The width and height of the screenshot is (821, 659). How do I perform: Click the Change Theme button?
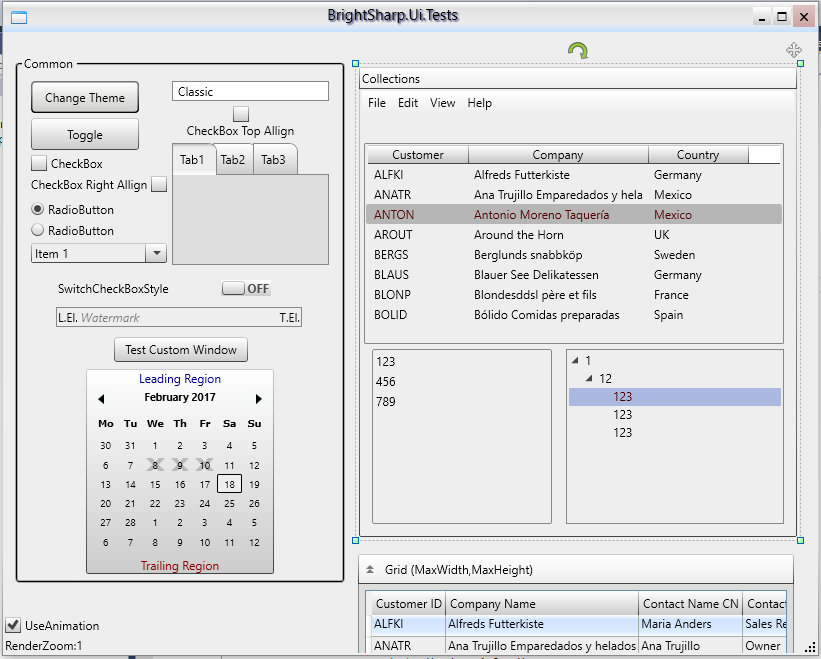tap(85, 98)
